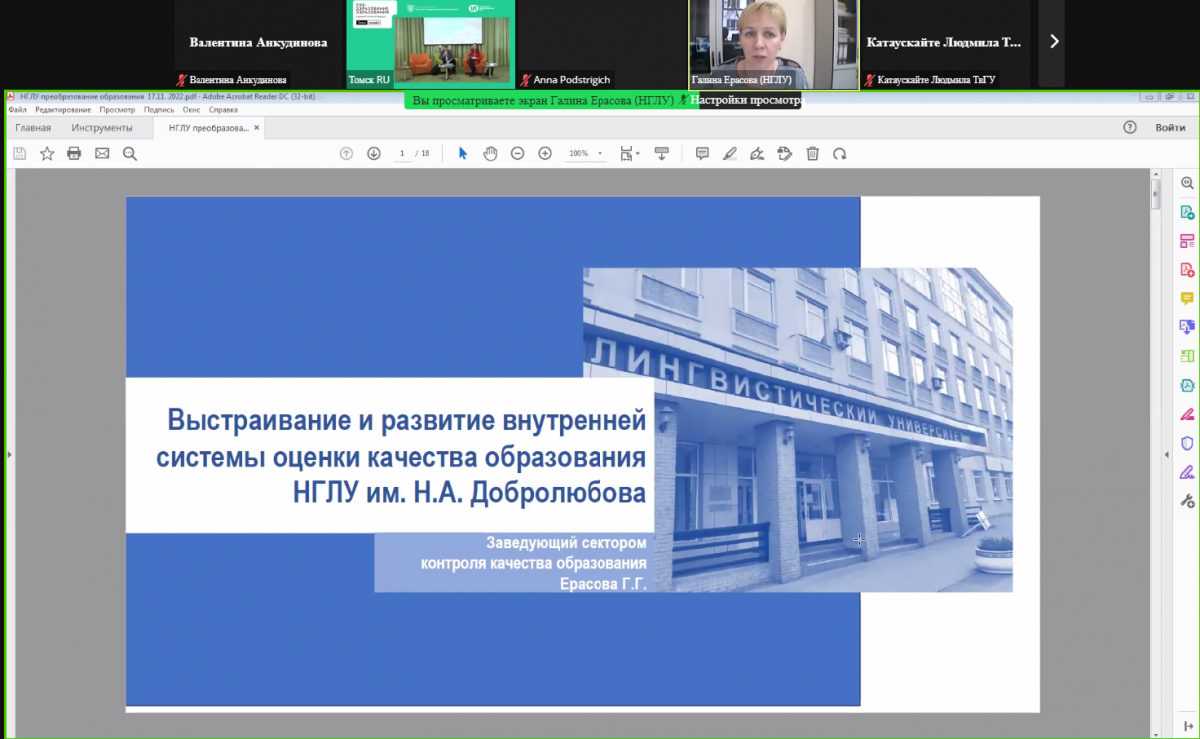Open Protect shield tool in right pane

point(1187,443)
